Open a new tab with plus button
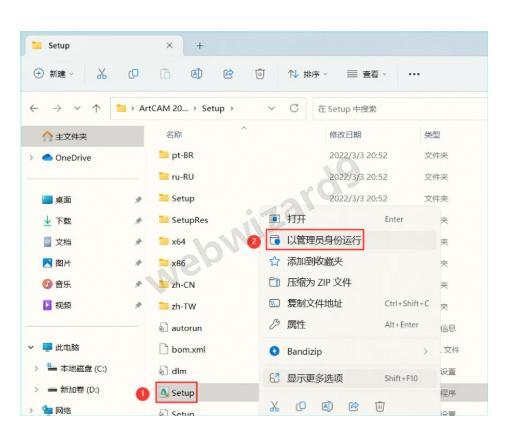 [x=200, y=46]
